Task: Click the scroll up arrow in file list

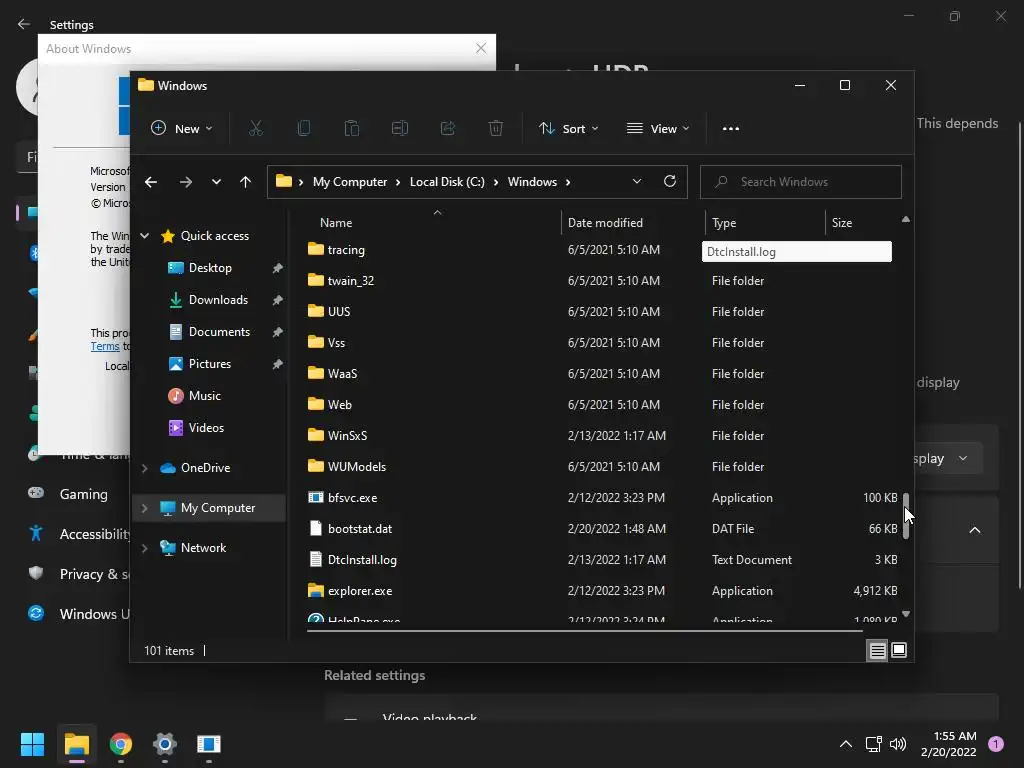Action: pos(906,220)
